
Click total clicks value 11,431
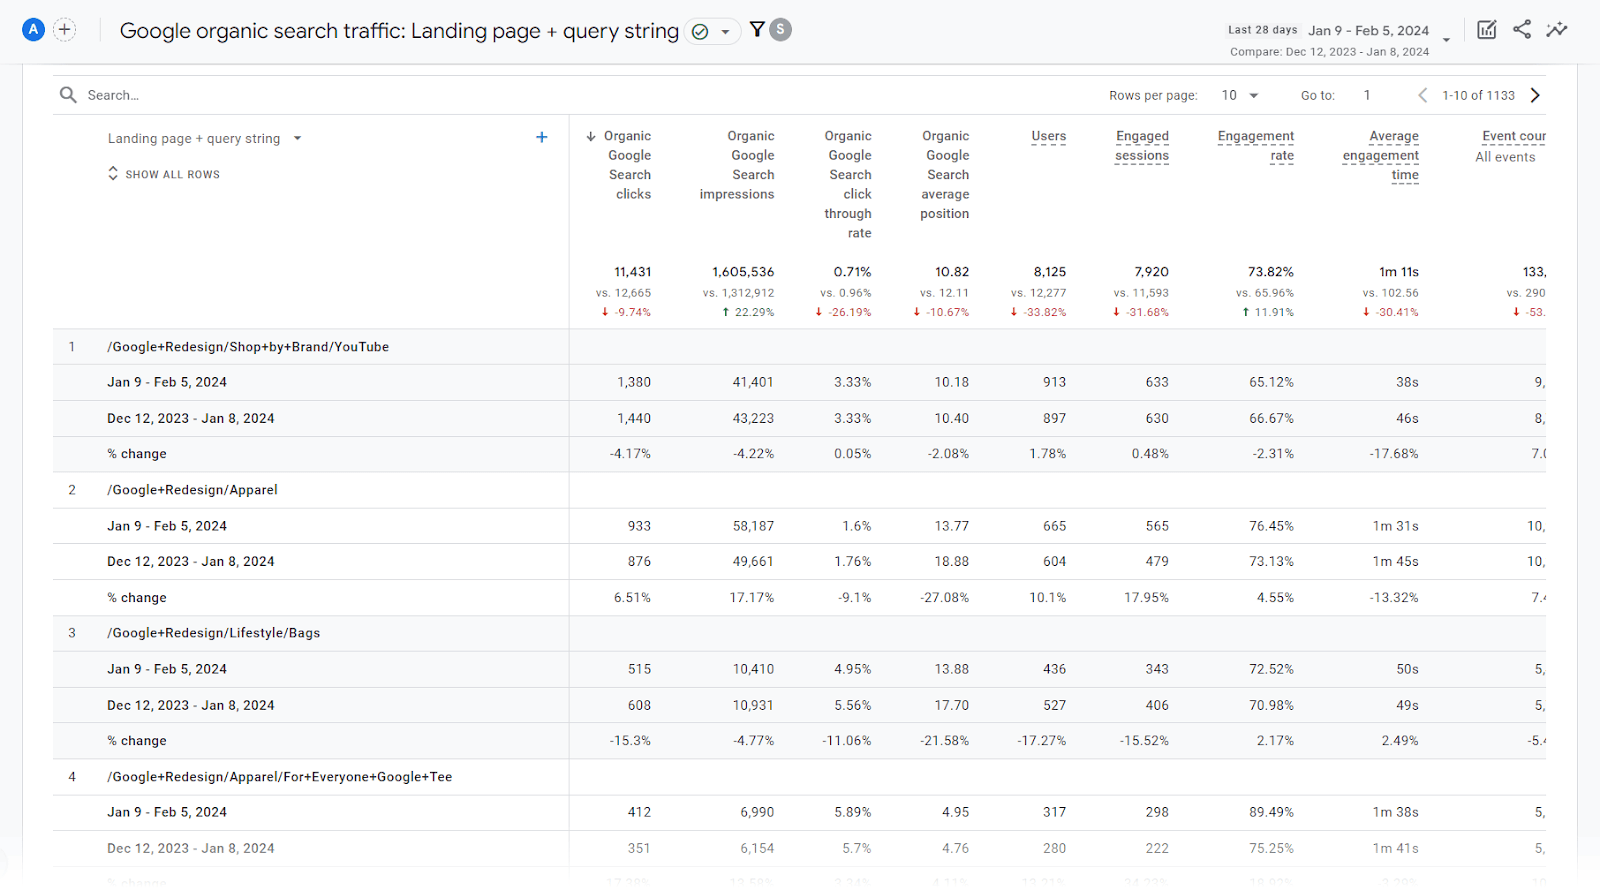(x=633, y=272)
